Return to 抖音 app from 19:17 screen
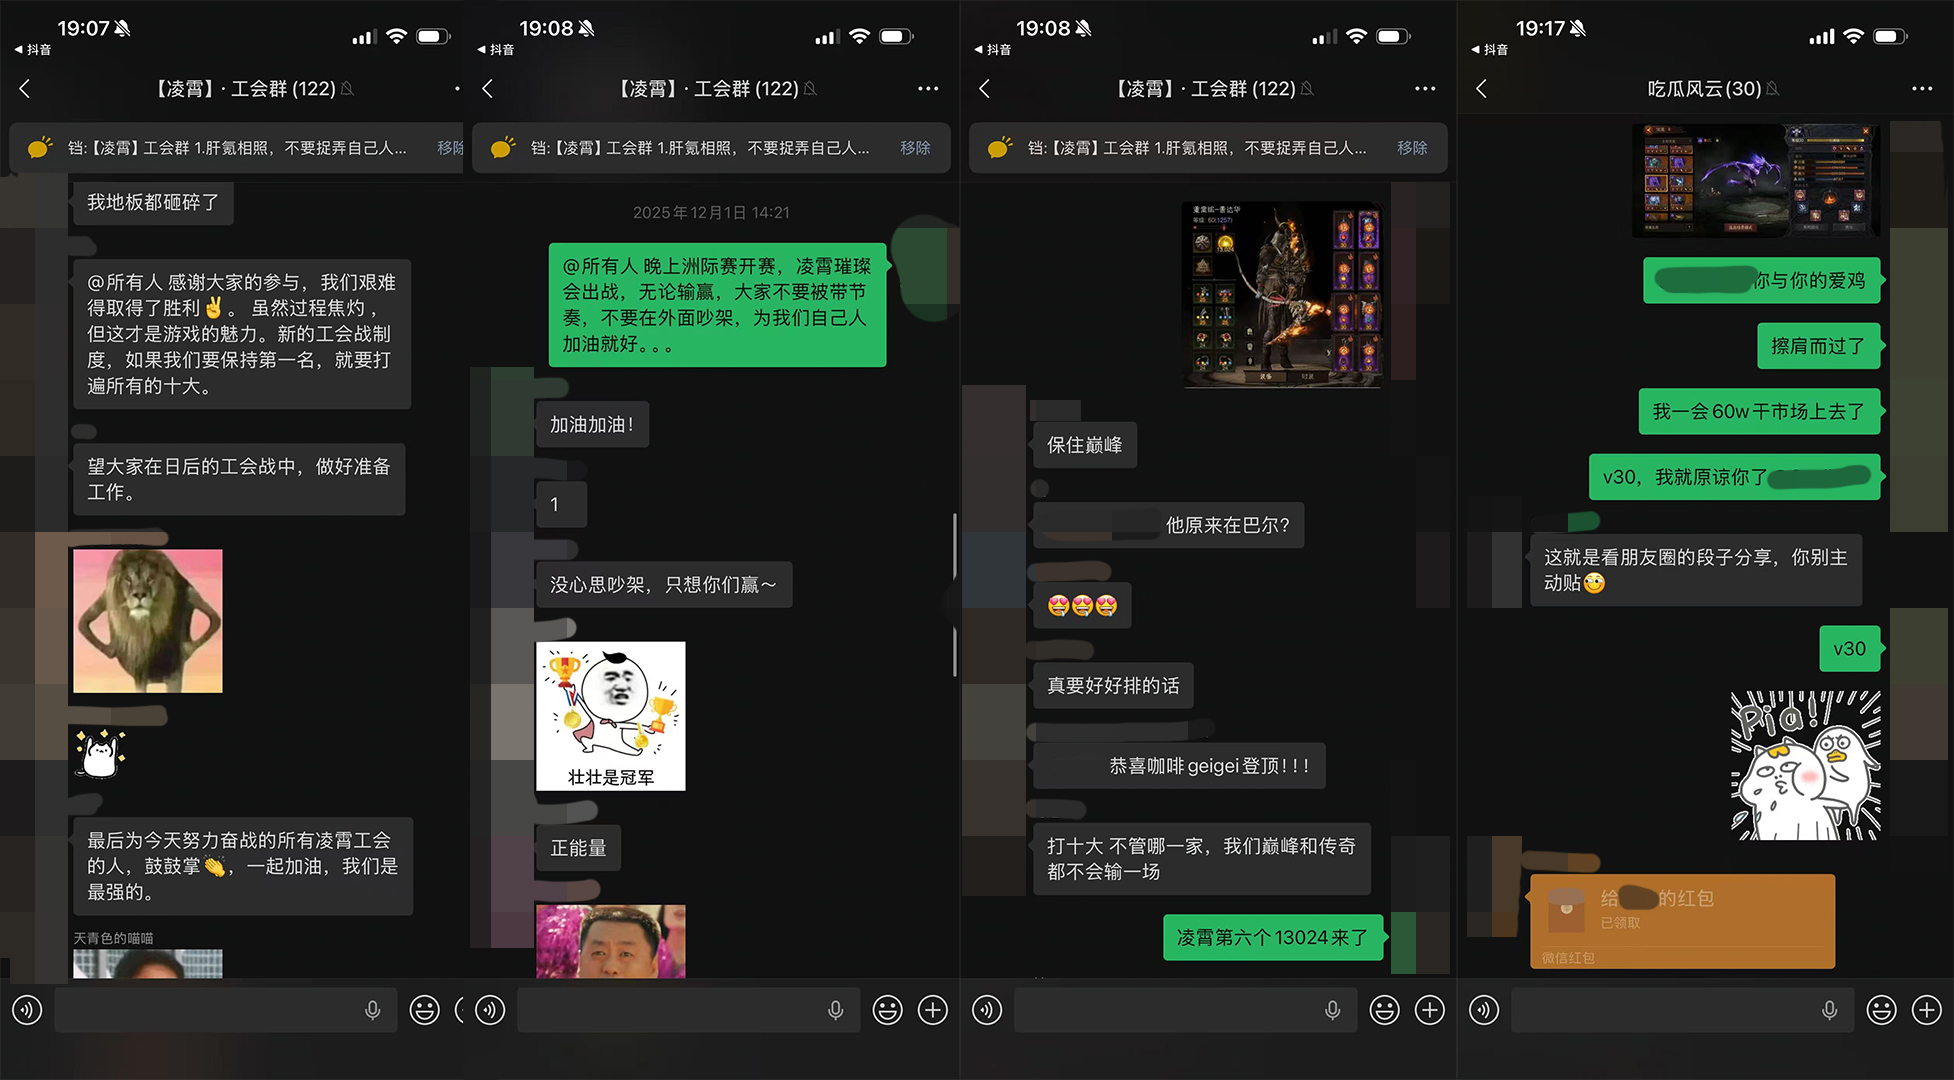The width and height of the screenshot is (1954, 1080). pyautogui.click(x=1489, y=49)
